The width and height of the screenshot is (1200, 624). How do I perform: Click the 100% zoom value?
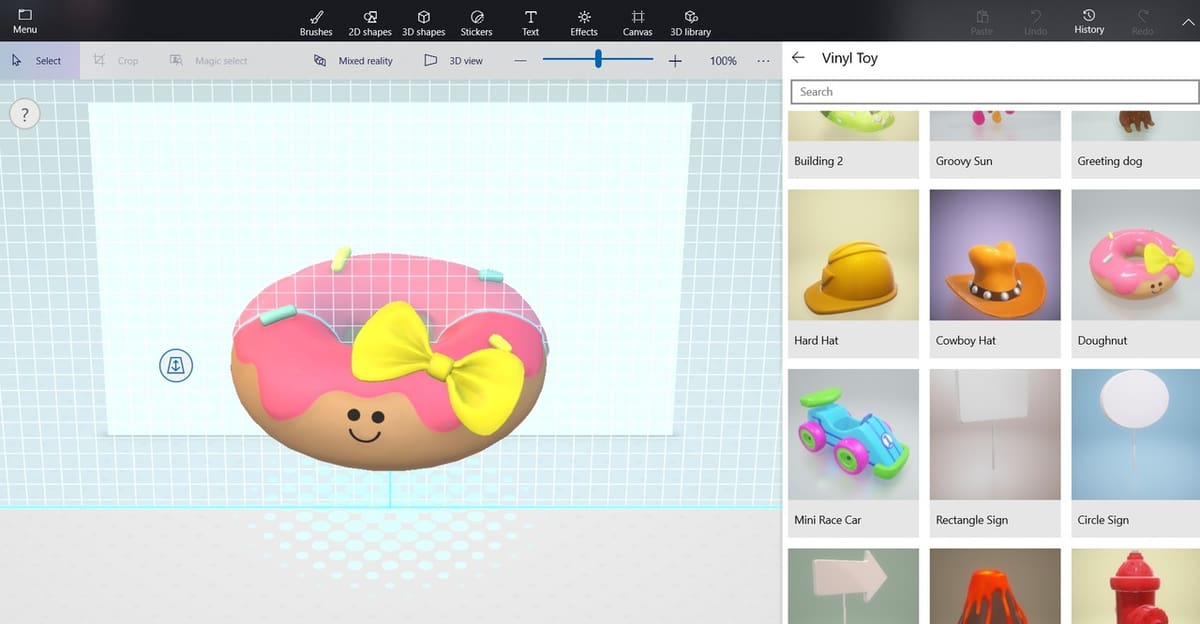[723, 61]
